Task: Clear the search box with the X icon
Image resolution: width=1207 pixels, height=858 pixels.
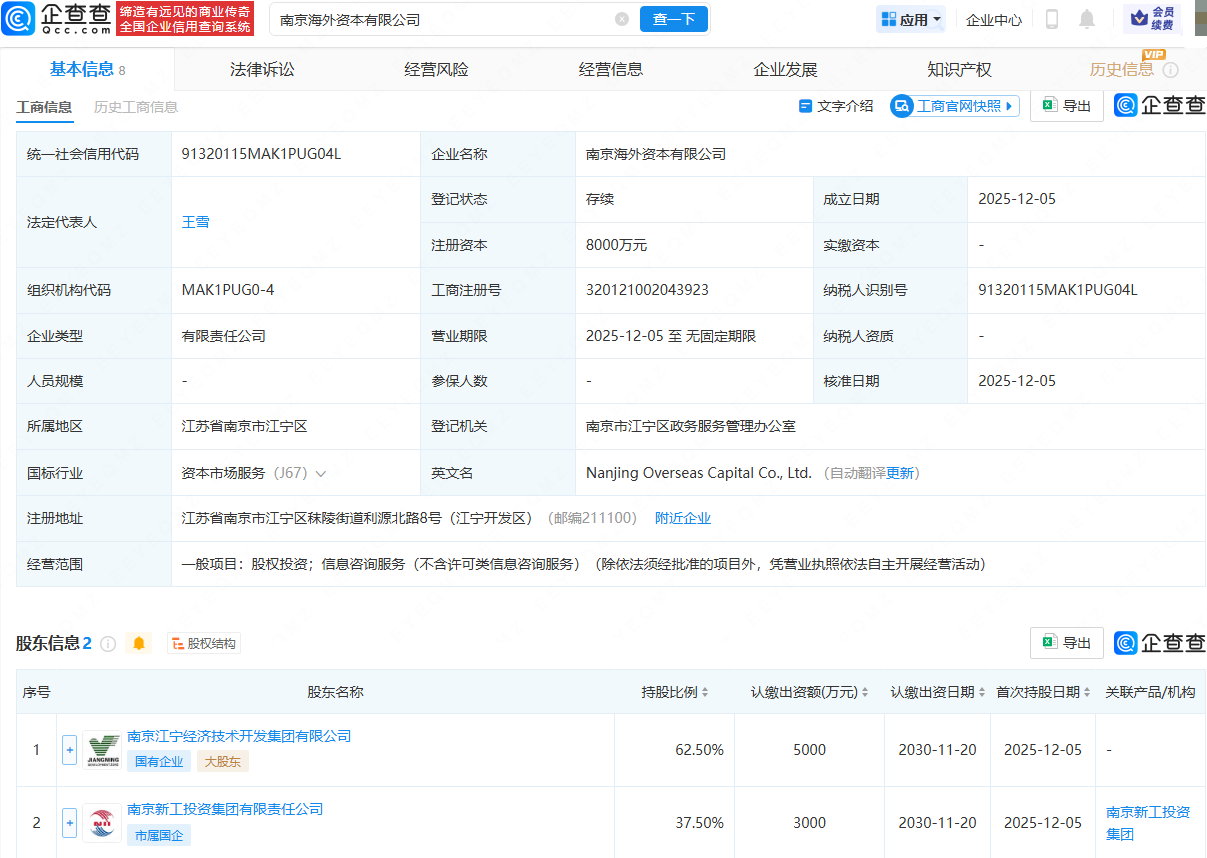Action: click(x=622, y=19)
